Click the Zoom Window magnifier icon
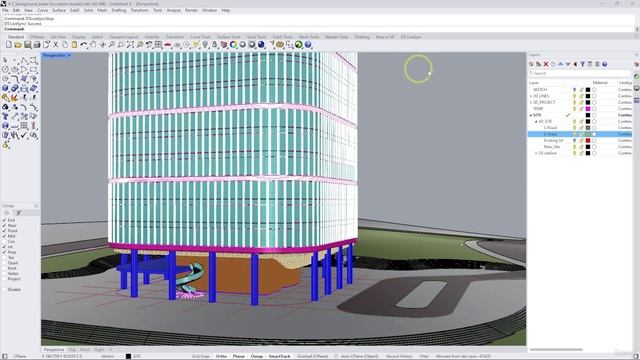 [121, 44]
